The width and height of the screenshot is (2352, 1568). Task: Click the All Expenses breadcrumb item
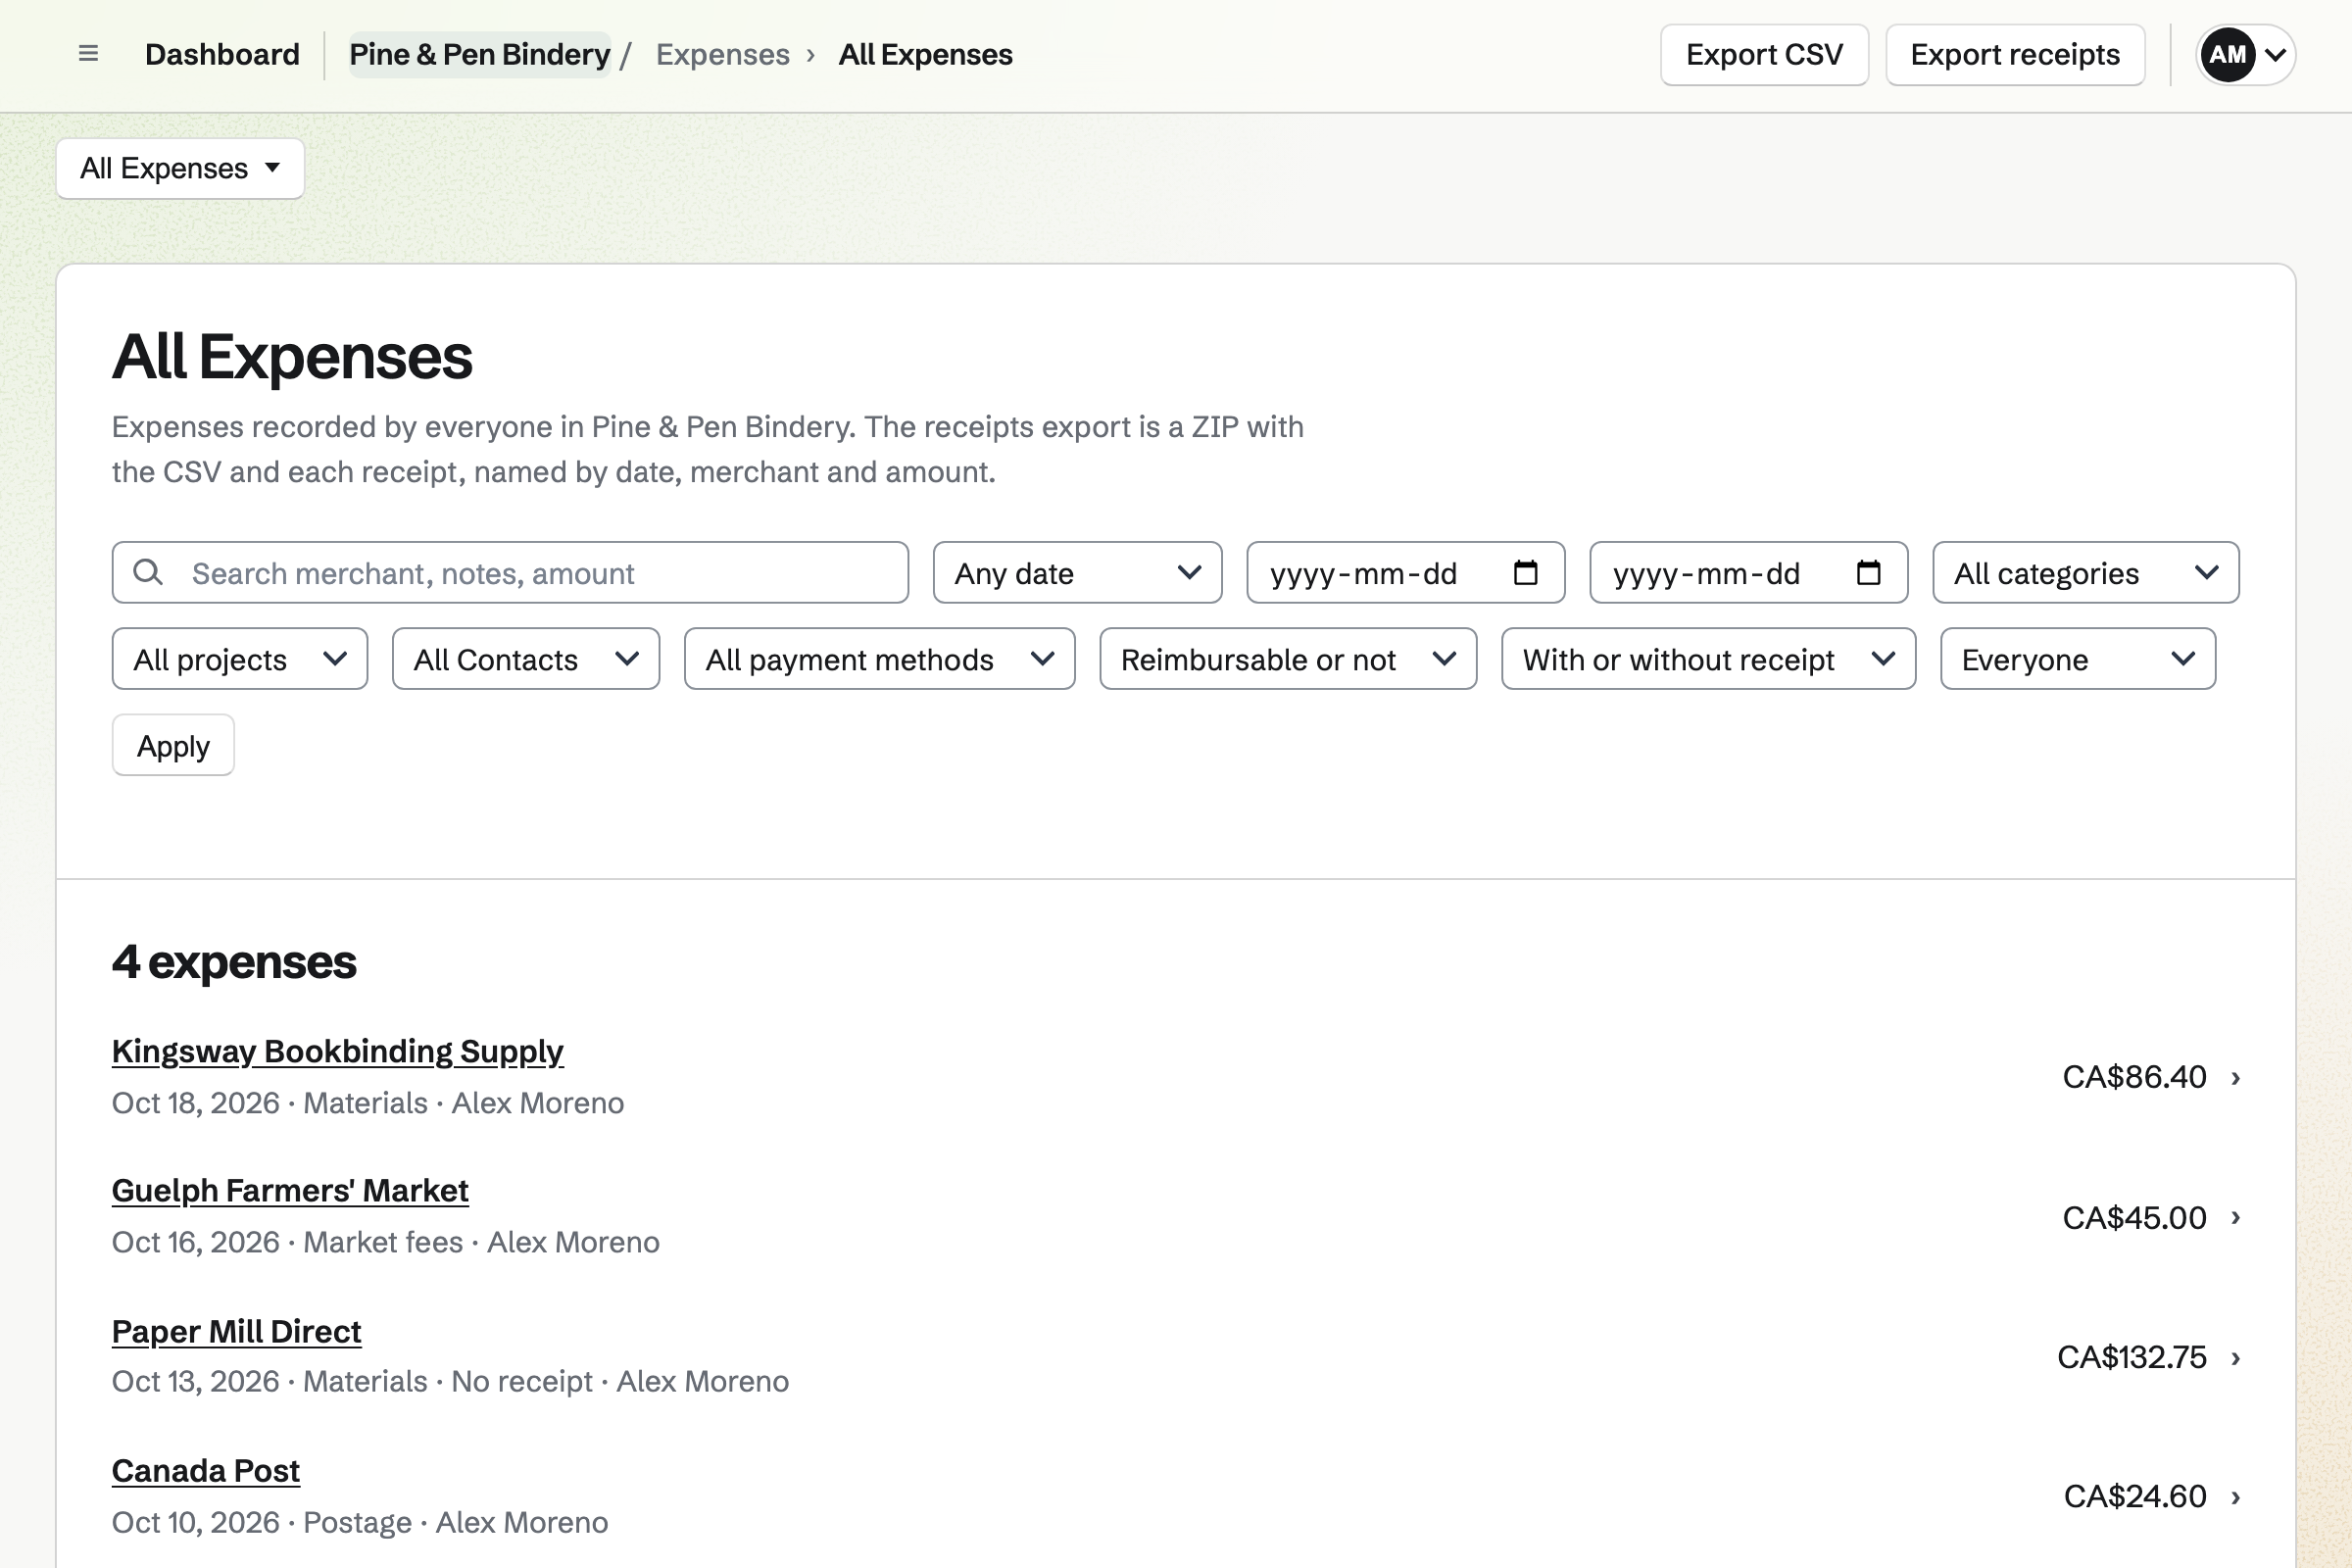[925, 54]
